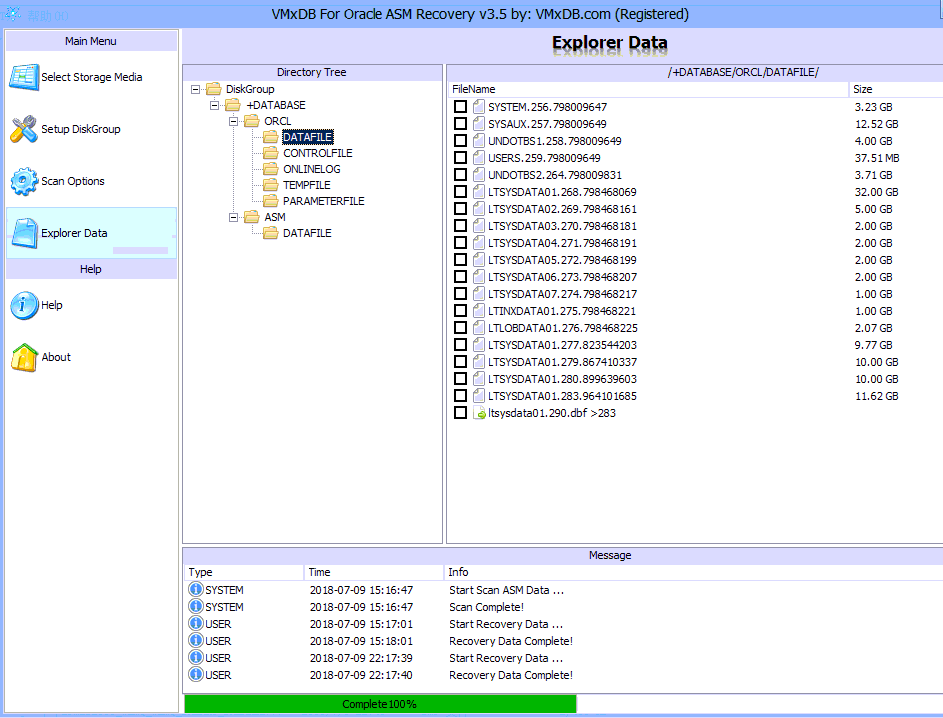Click info icon of Scan Complete! message
Screen dimensions: 943x718
pyautogui.click(x=195, y=606)
